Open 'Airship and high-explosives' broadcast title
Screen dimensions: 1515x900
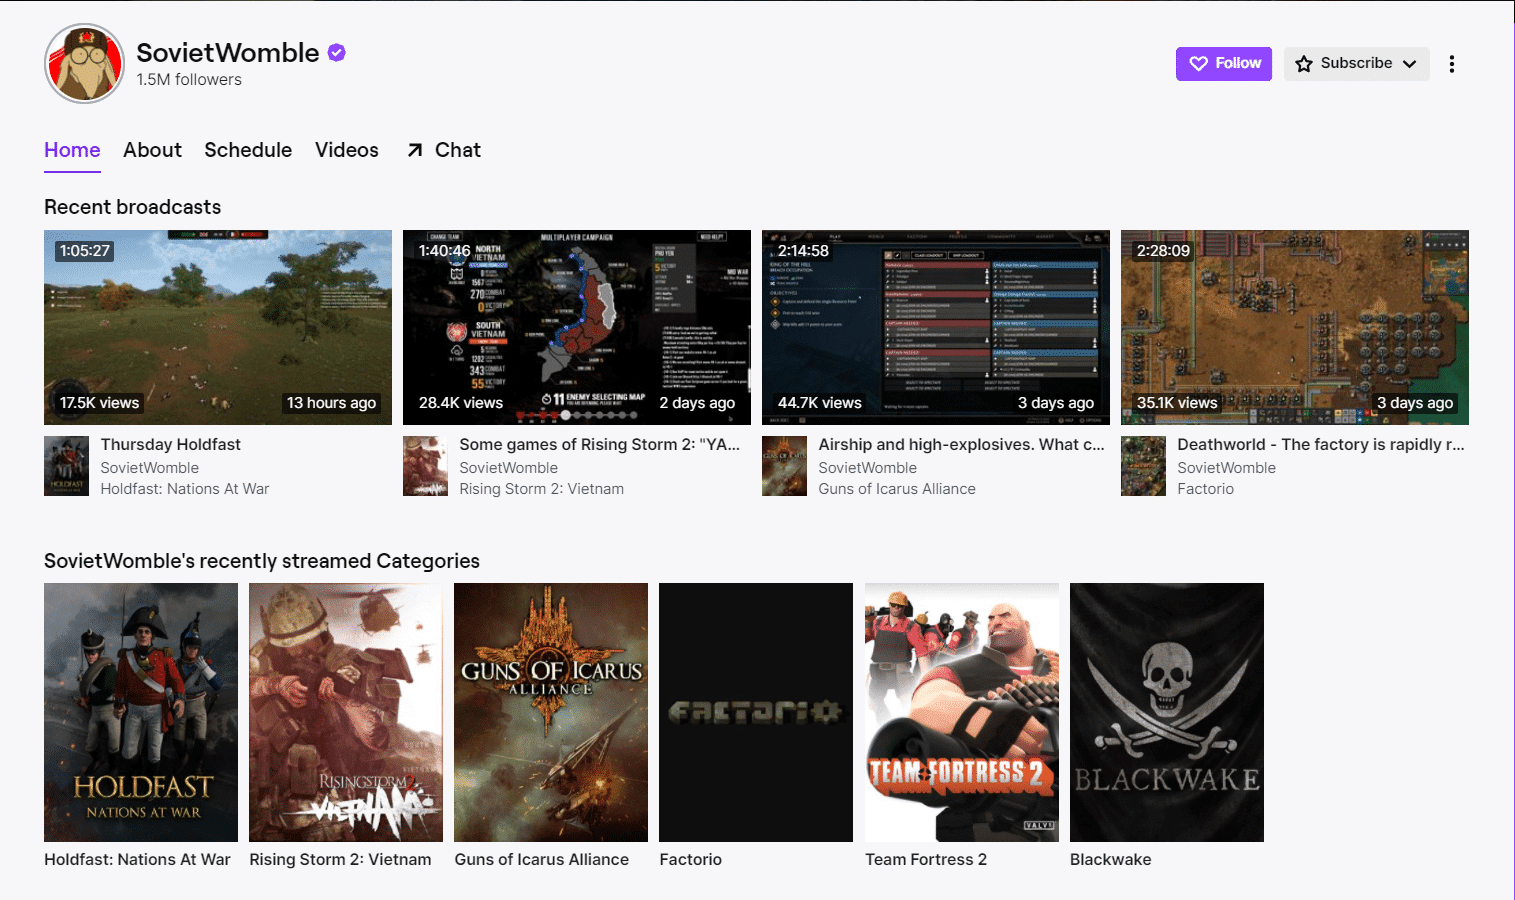(962, 444)
